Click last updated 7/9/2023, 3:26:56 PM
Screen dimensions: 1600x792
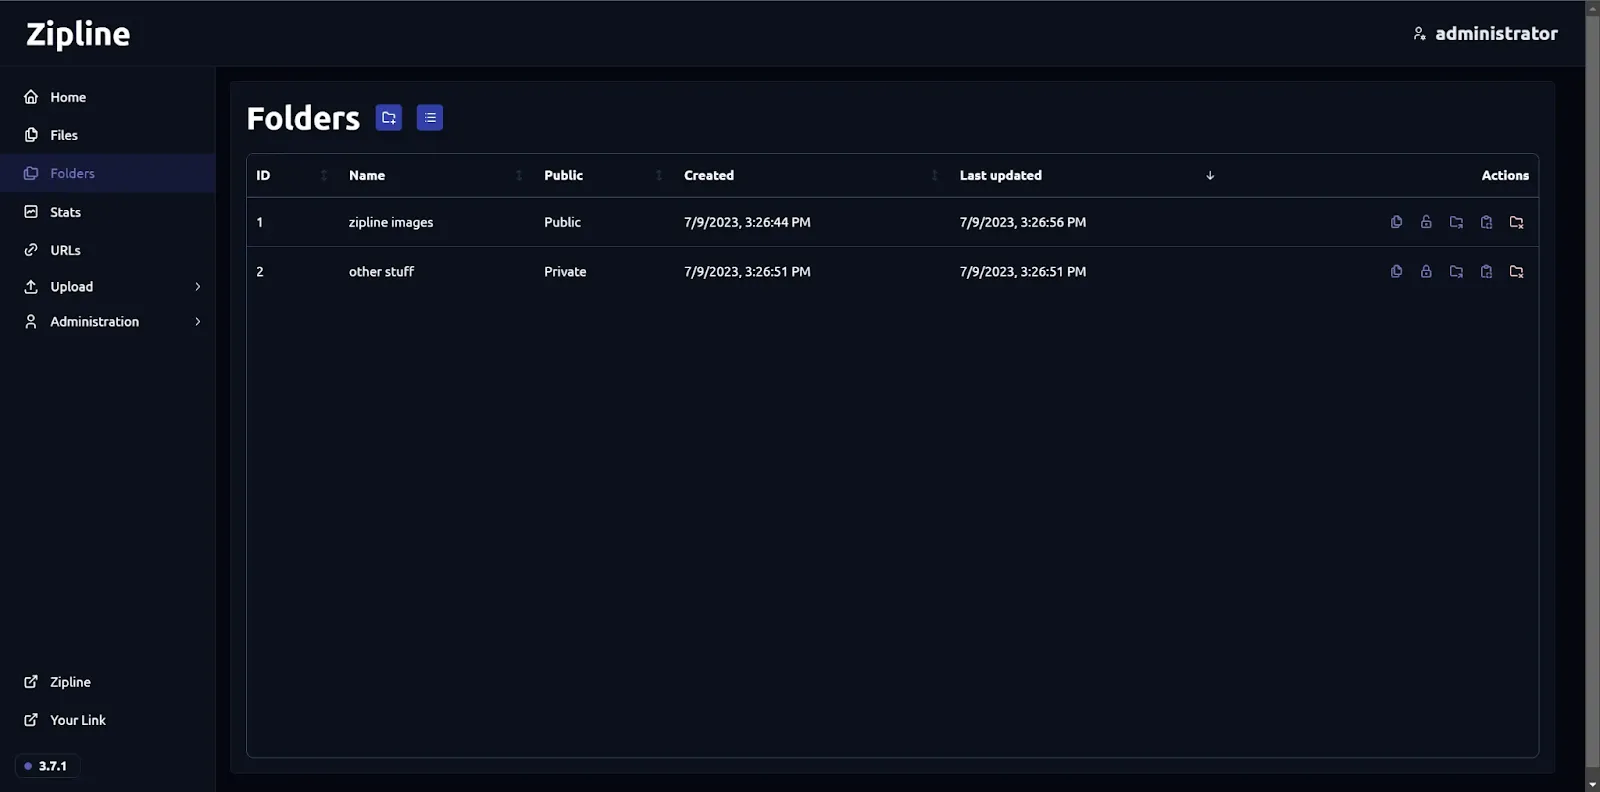click(1023, 222)
